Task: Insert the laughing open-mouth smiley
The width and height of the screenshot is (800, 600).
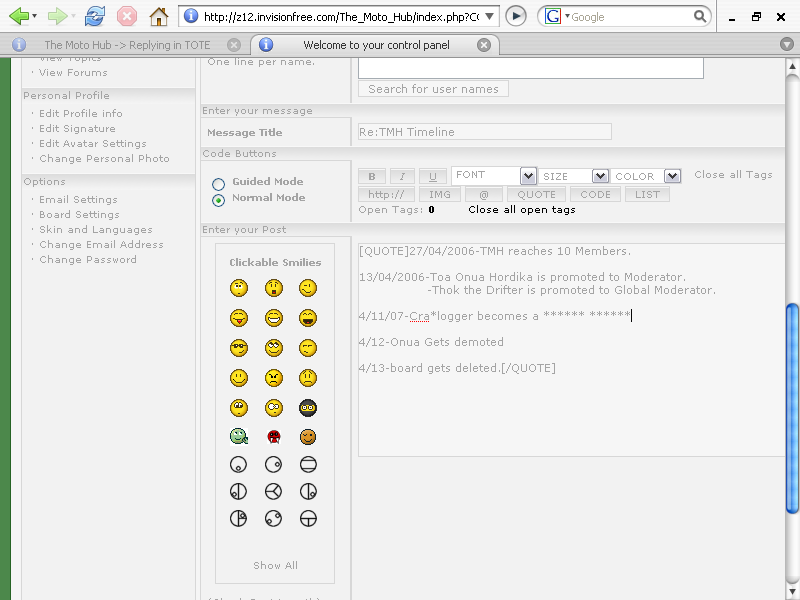Action: point(308,318)
